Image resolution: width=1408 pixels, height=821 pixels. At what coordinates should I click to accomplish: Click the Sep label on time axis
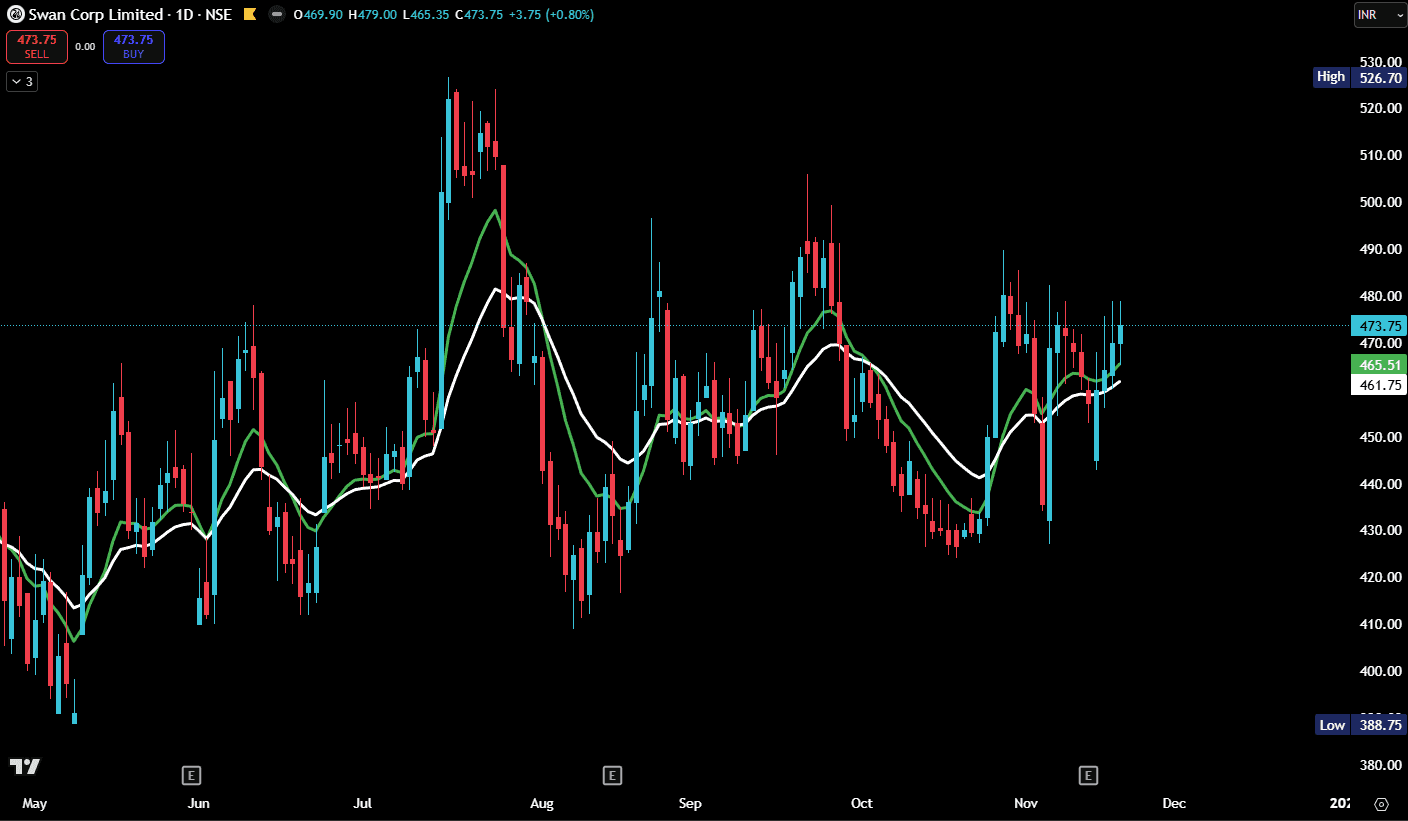tap(690, 803)
